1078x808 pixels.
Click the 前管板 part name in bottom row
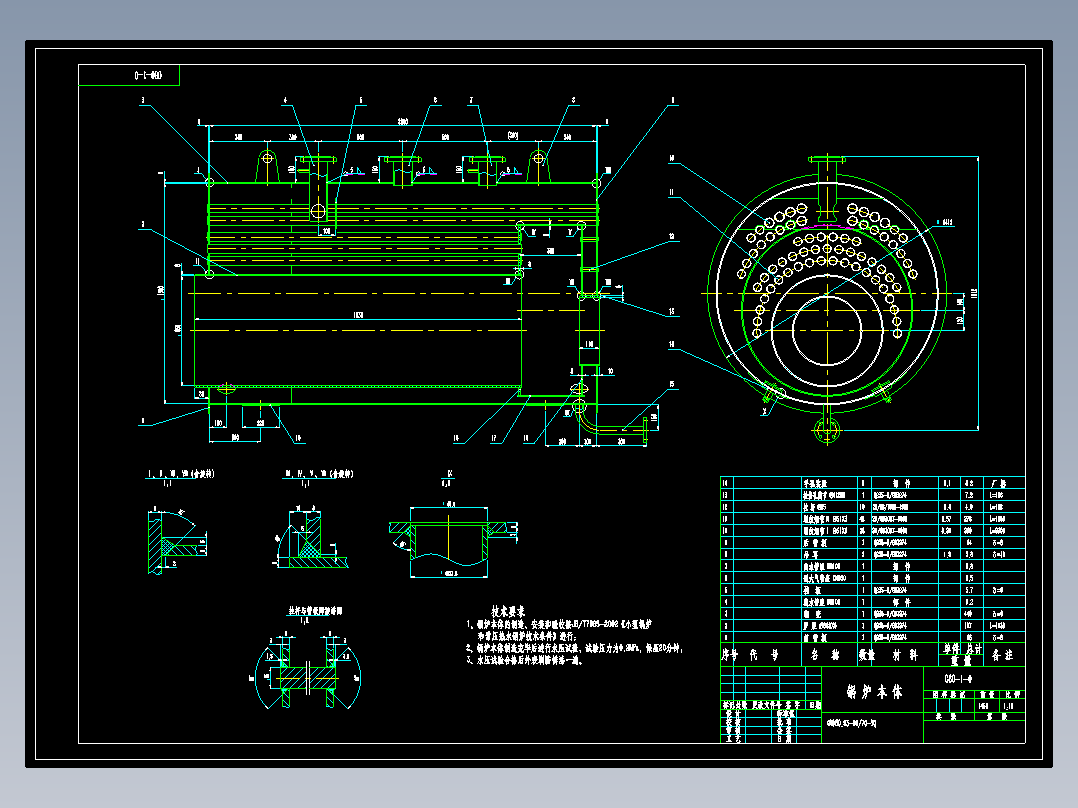point(815,638)
